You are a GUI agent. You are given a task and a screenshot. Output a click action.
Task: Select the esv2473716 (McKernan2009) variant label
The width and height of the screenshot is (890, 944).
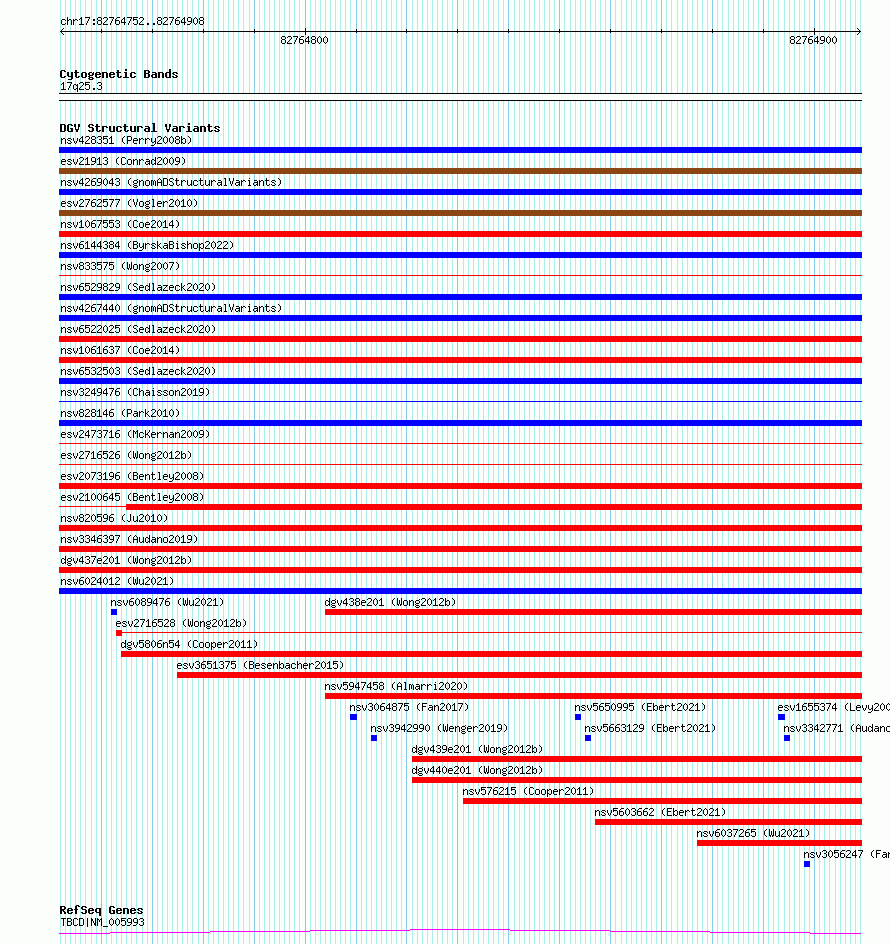[135, 434]
